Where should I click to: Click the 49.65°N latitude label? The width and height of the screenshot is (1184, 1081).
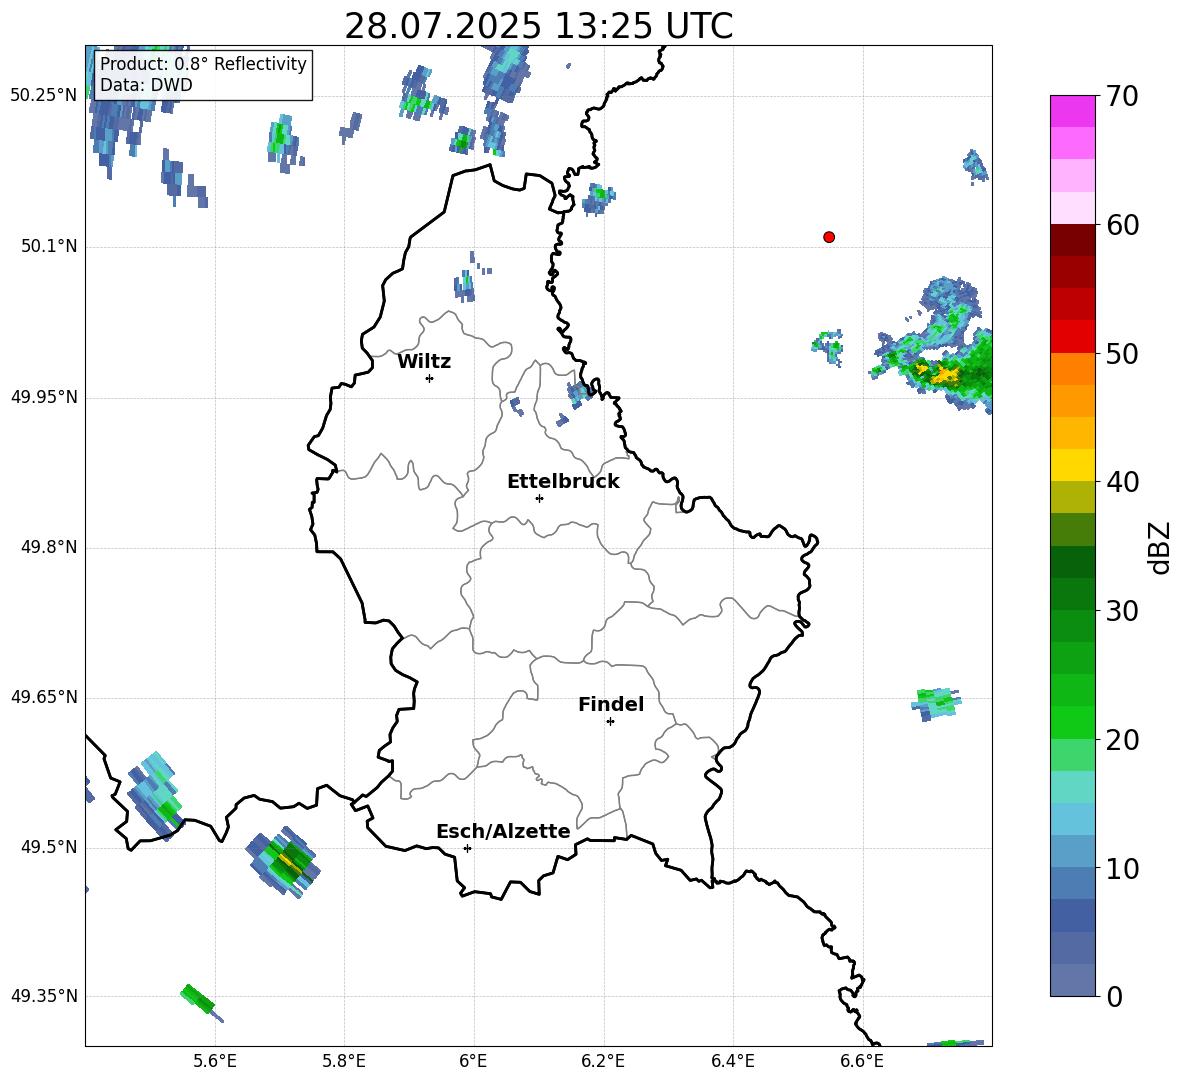pos(44,697)
